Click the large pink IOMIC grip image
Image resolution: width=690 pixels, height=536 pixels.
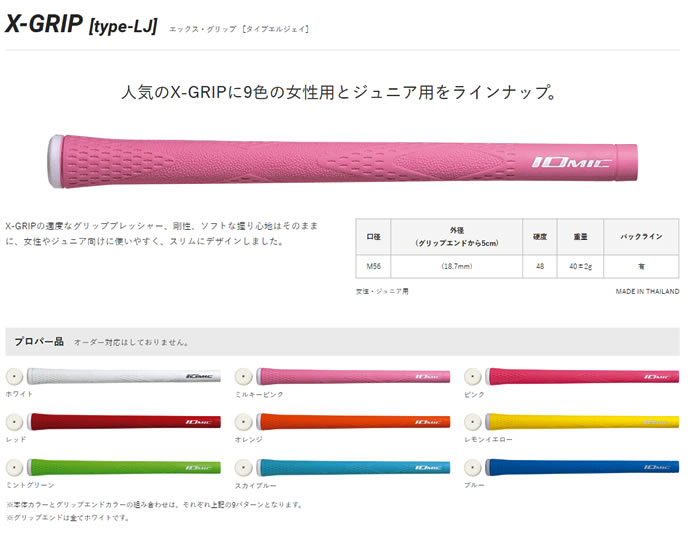(342, 162)
